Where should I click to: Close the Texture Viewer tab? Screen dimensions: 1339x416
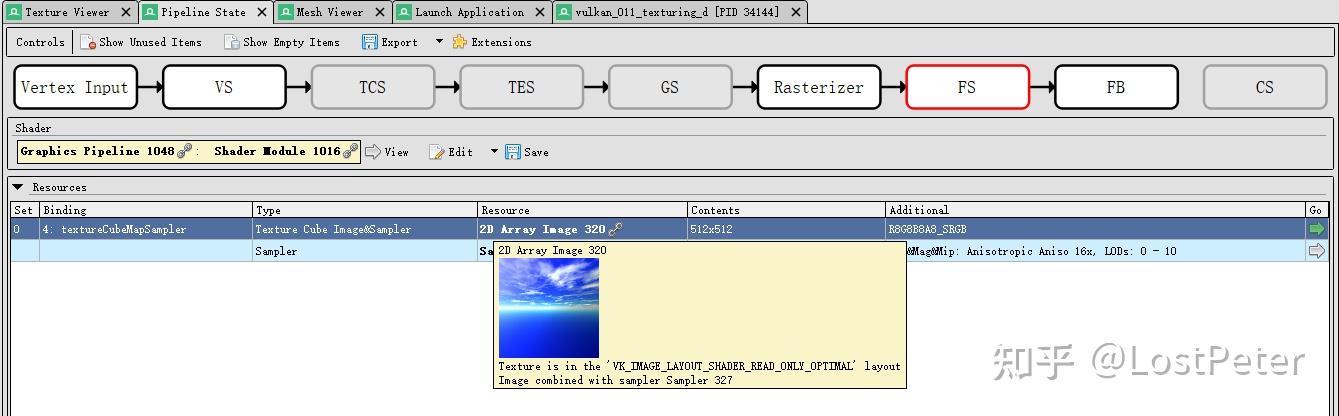click(125, 13)
